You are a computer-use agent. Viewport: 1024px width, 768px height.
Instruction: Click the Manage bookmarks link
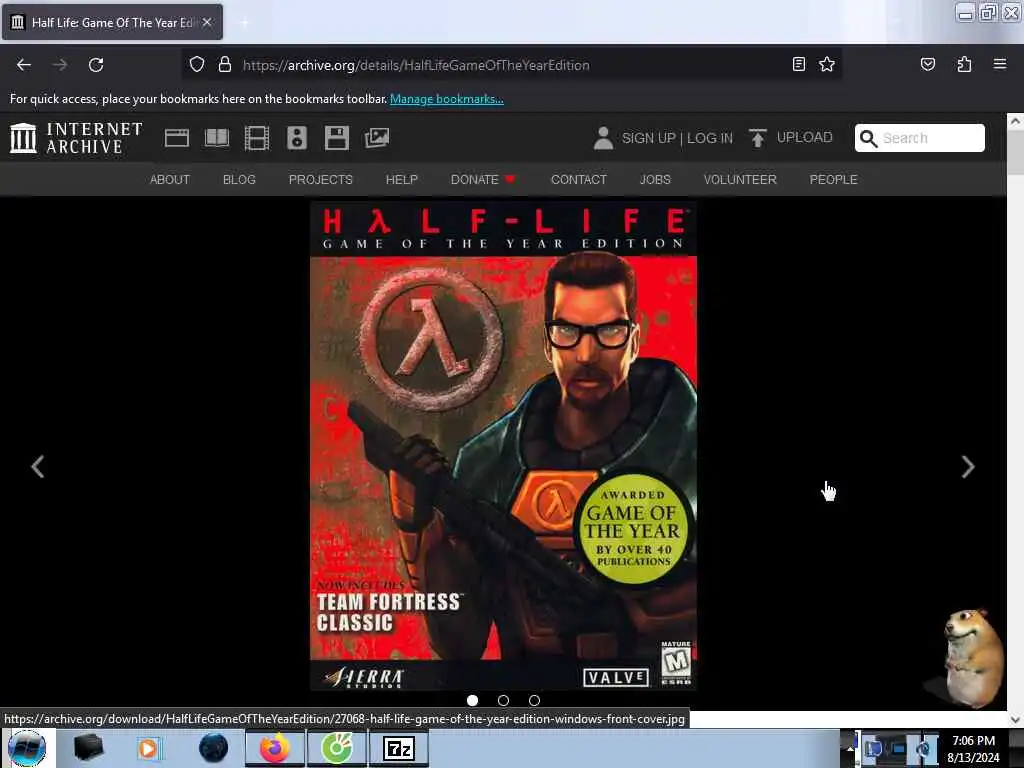[x=447, y=99]
